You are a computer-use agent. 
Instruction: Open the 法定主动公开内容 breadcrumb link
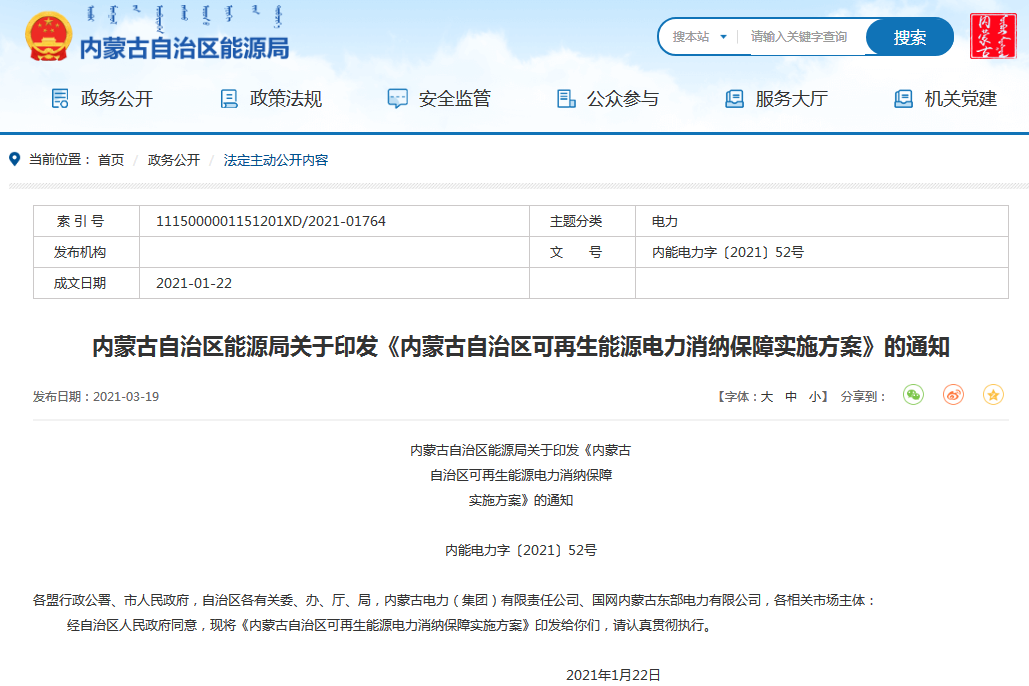tap(276, 159)
